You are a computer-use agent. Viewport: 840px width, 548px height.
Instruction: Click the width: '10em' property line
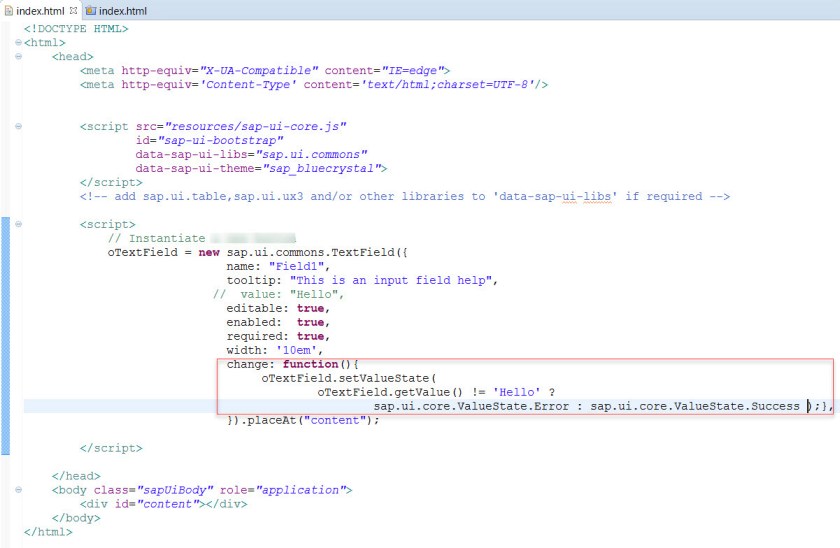[x=274, y=350]
